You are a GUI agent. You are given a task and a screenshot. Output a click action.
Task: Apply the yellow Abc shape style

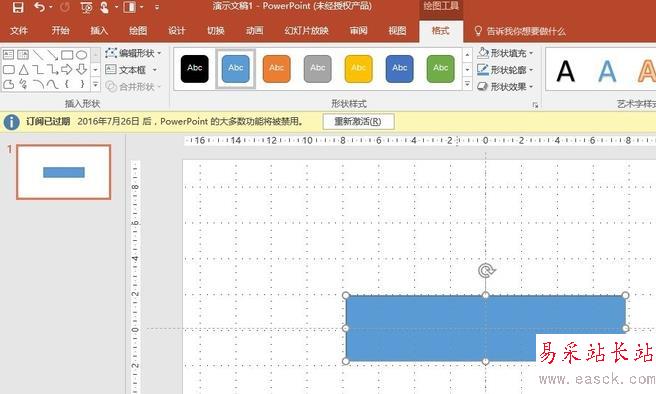(x=359, y=69)
